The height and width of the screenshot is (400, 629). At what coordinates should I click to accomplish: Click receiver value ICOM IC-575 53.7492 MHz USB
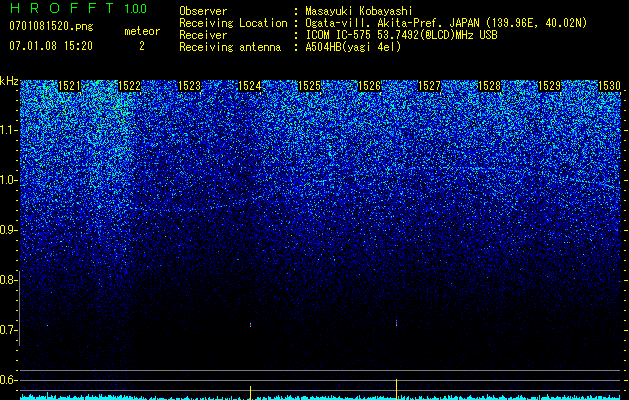pyautogui.click(x=401, y=35)
